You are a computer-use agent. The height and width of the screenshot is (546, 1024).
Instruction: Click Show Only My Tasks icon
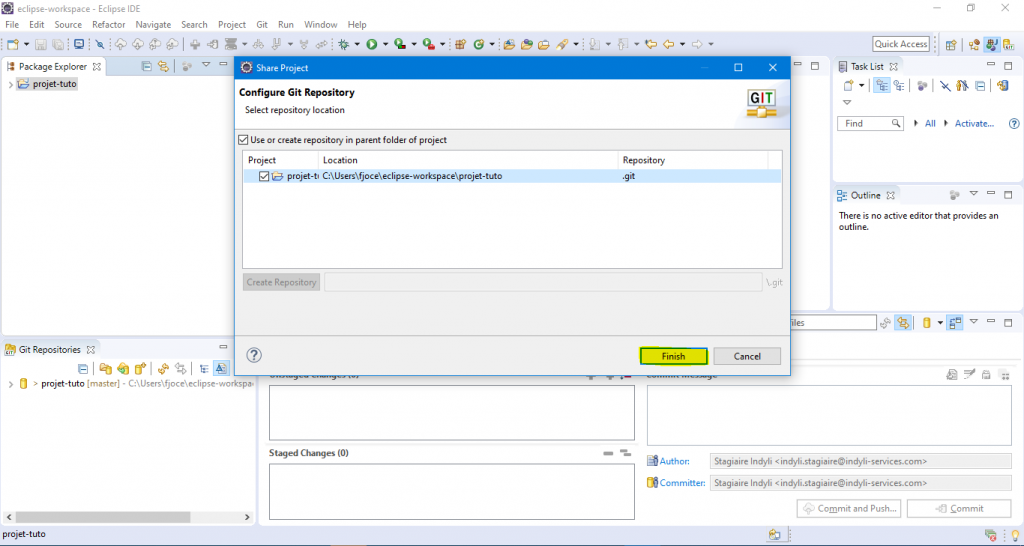pyautogui.click(x=962, y=86)
